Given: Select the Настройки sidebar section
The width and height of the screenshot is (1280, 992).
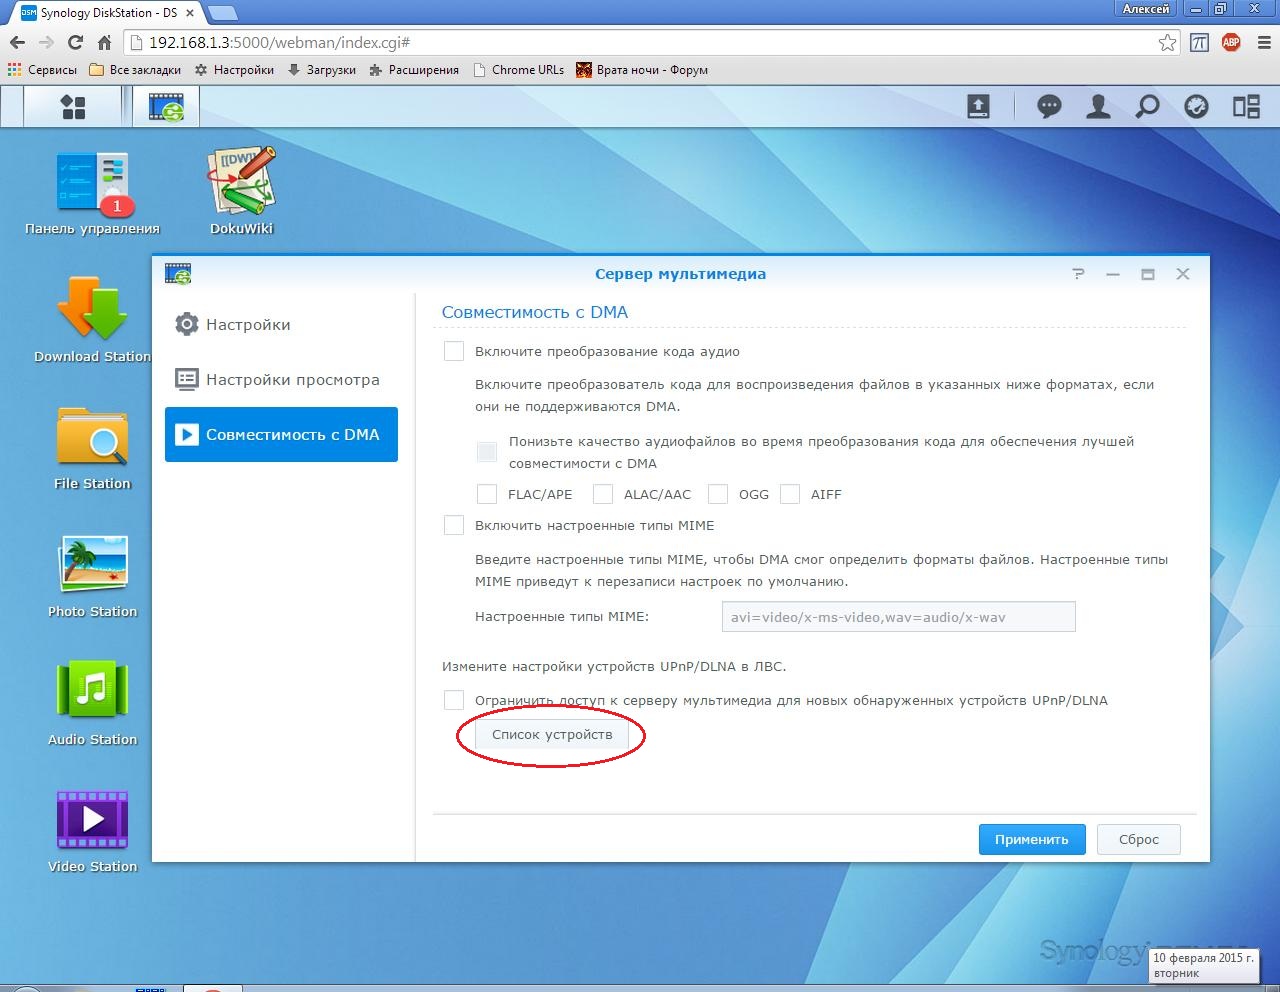Looking at the screenshot, I should coord(248,325).
